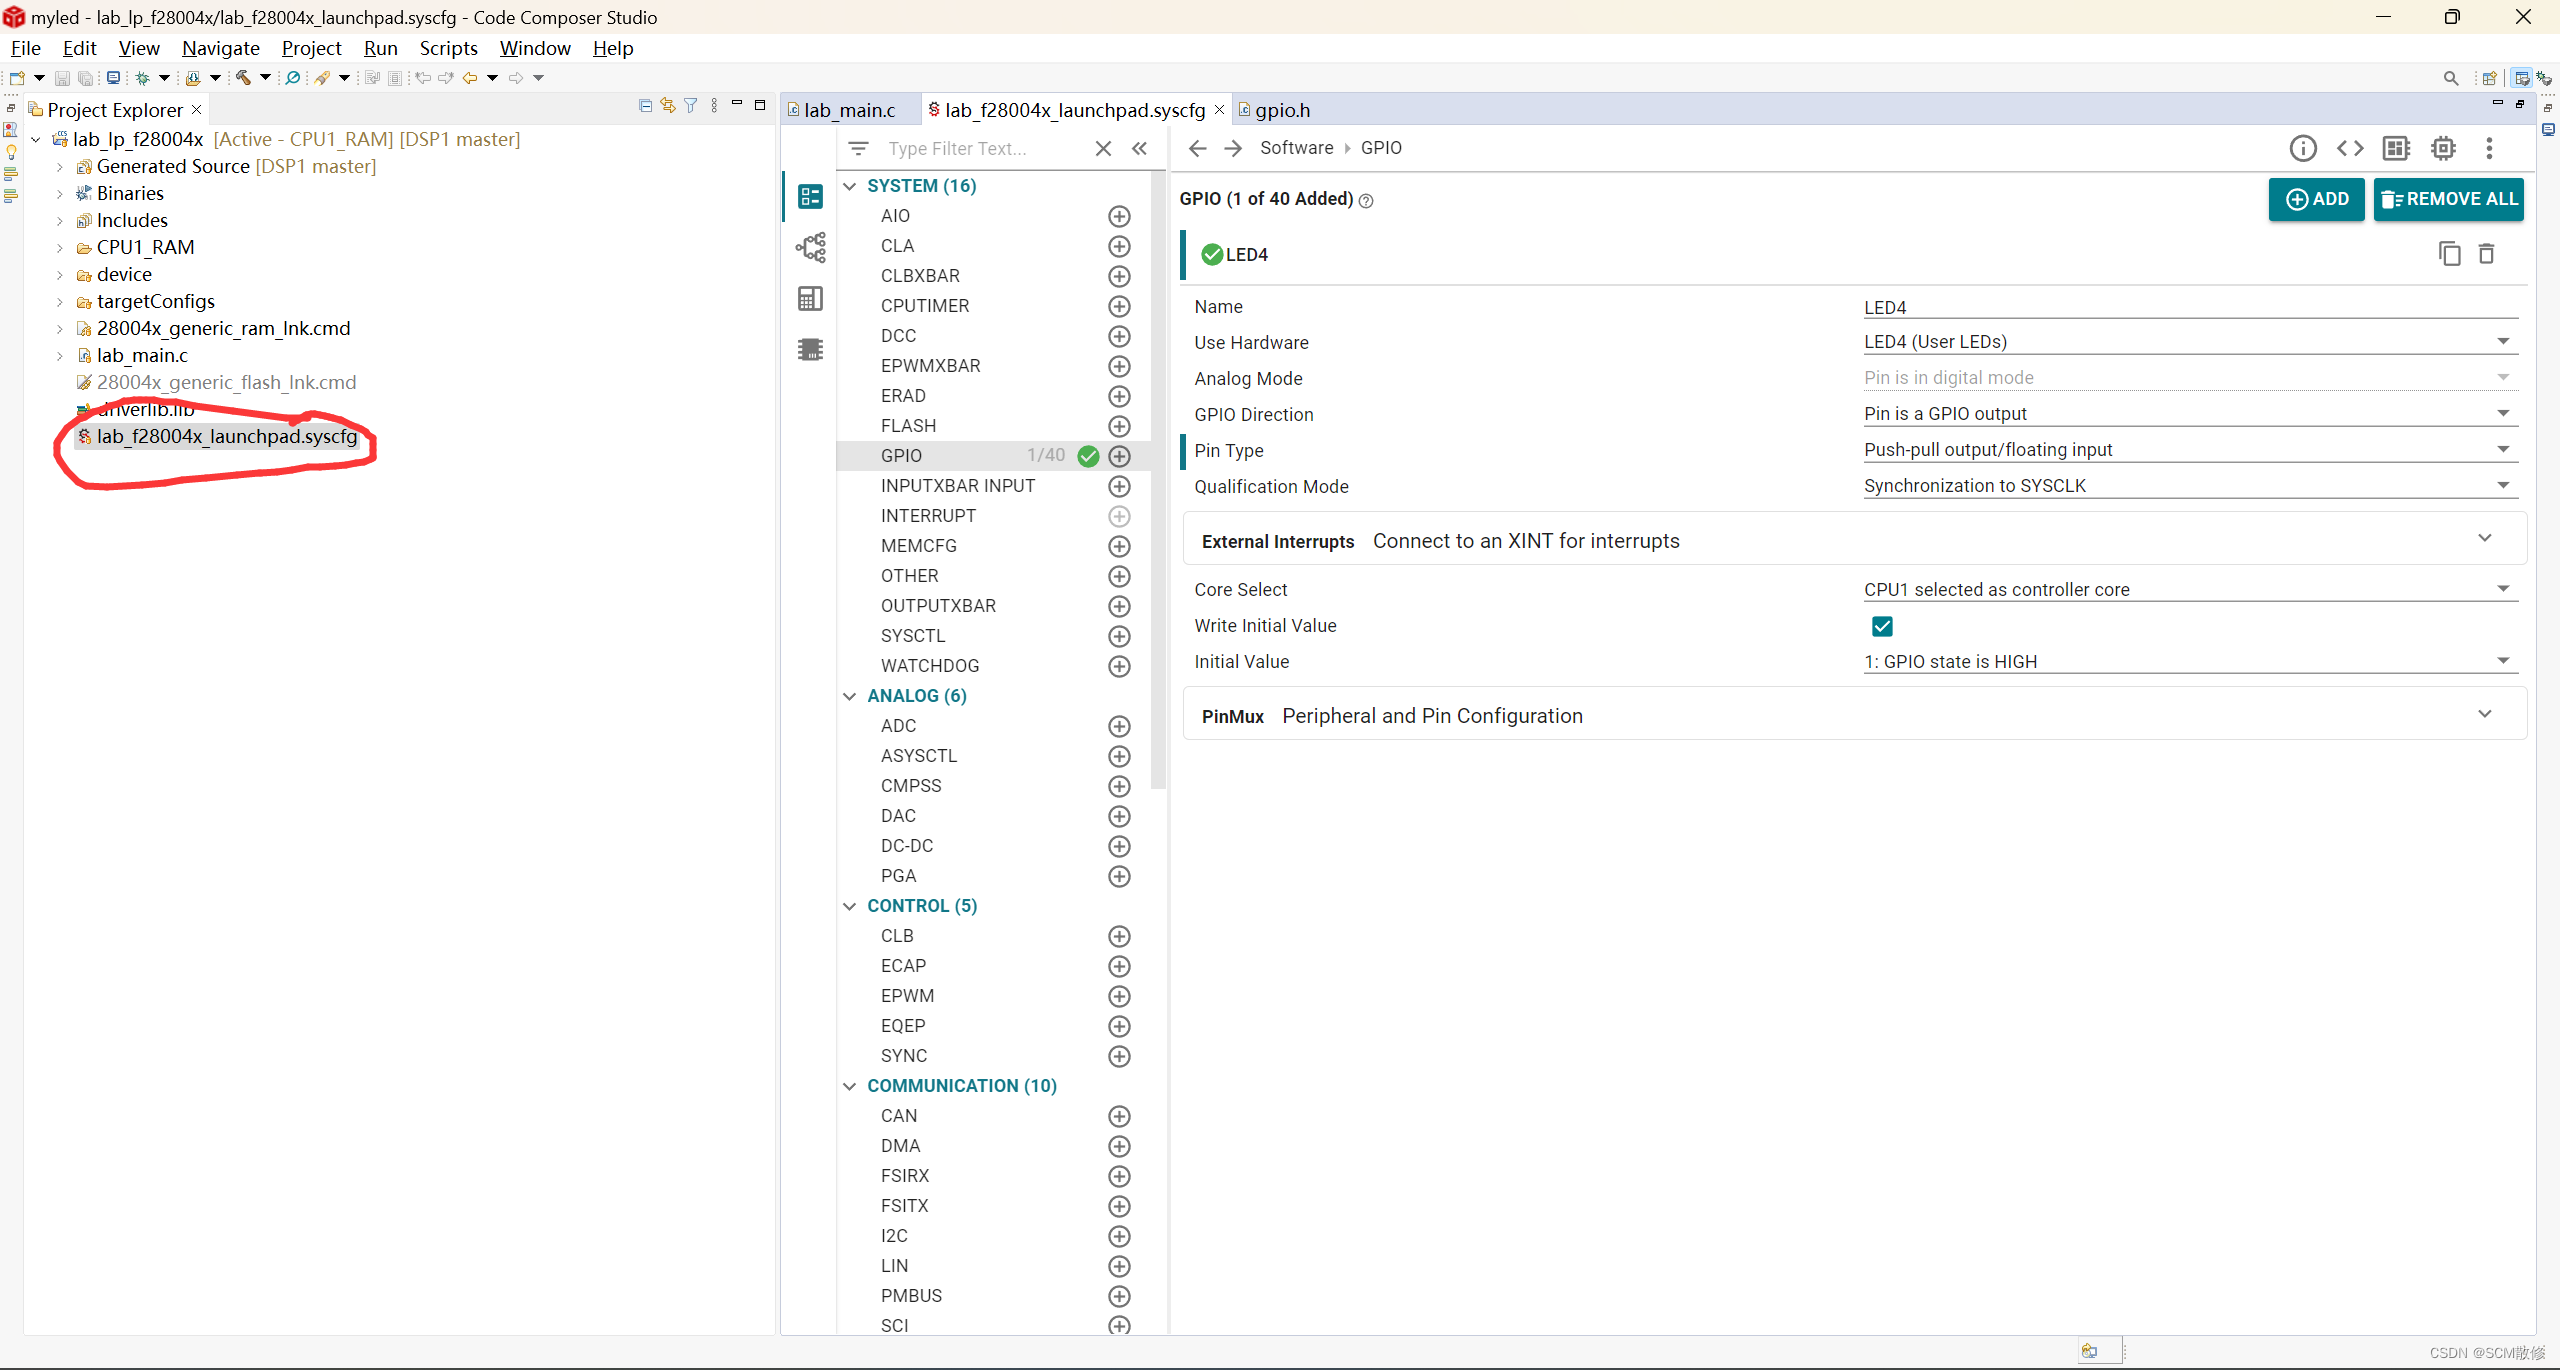Open the three-dot more options menu
Screen dimensions: 2560x1370
coord(2489,148)
